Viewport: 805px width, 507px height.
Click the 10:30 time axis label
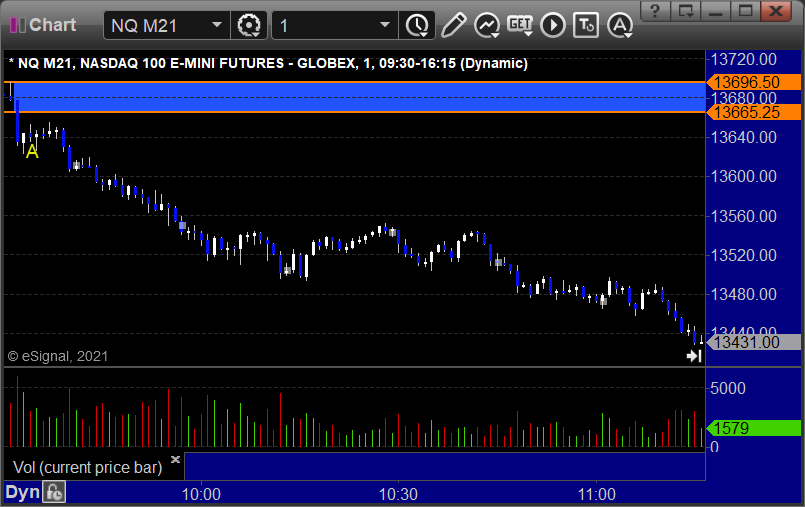coord(398,494)
